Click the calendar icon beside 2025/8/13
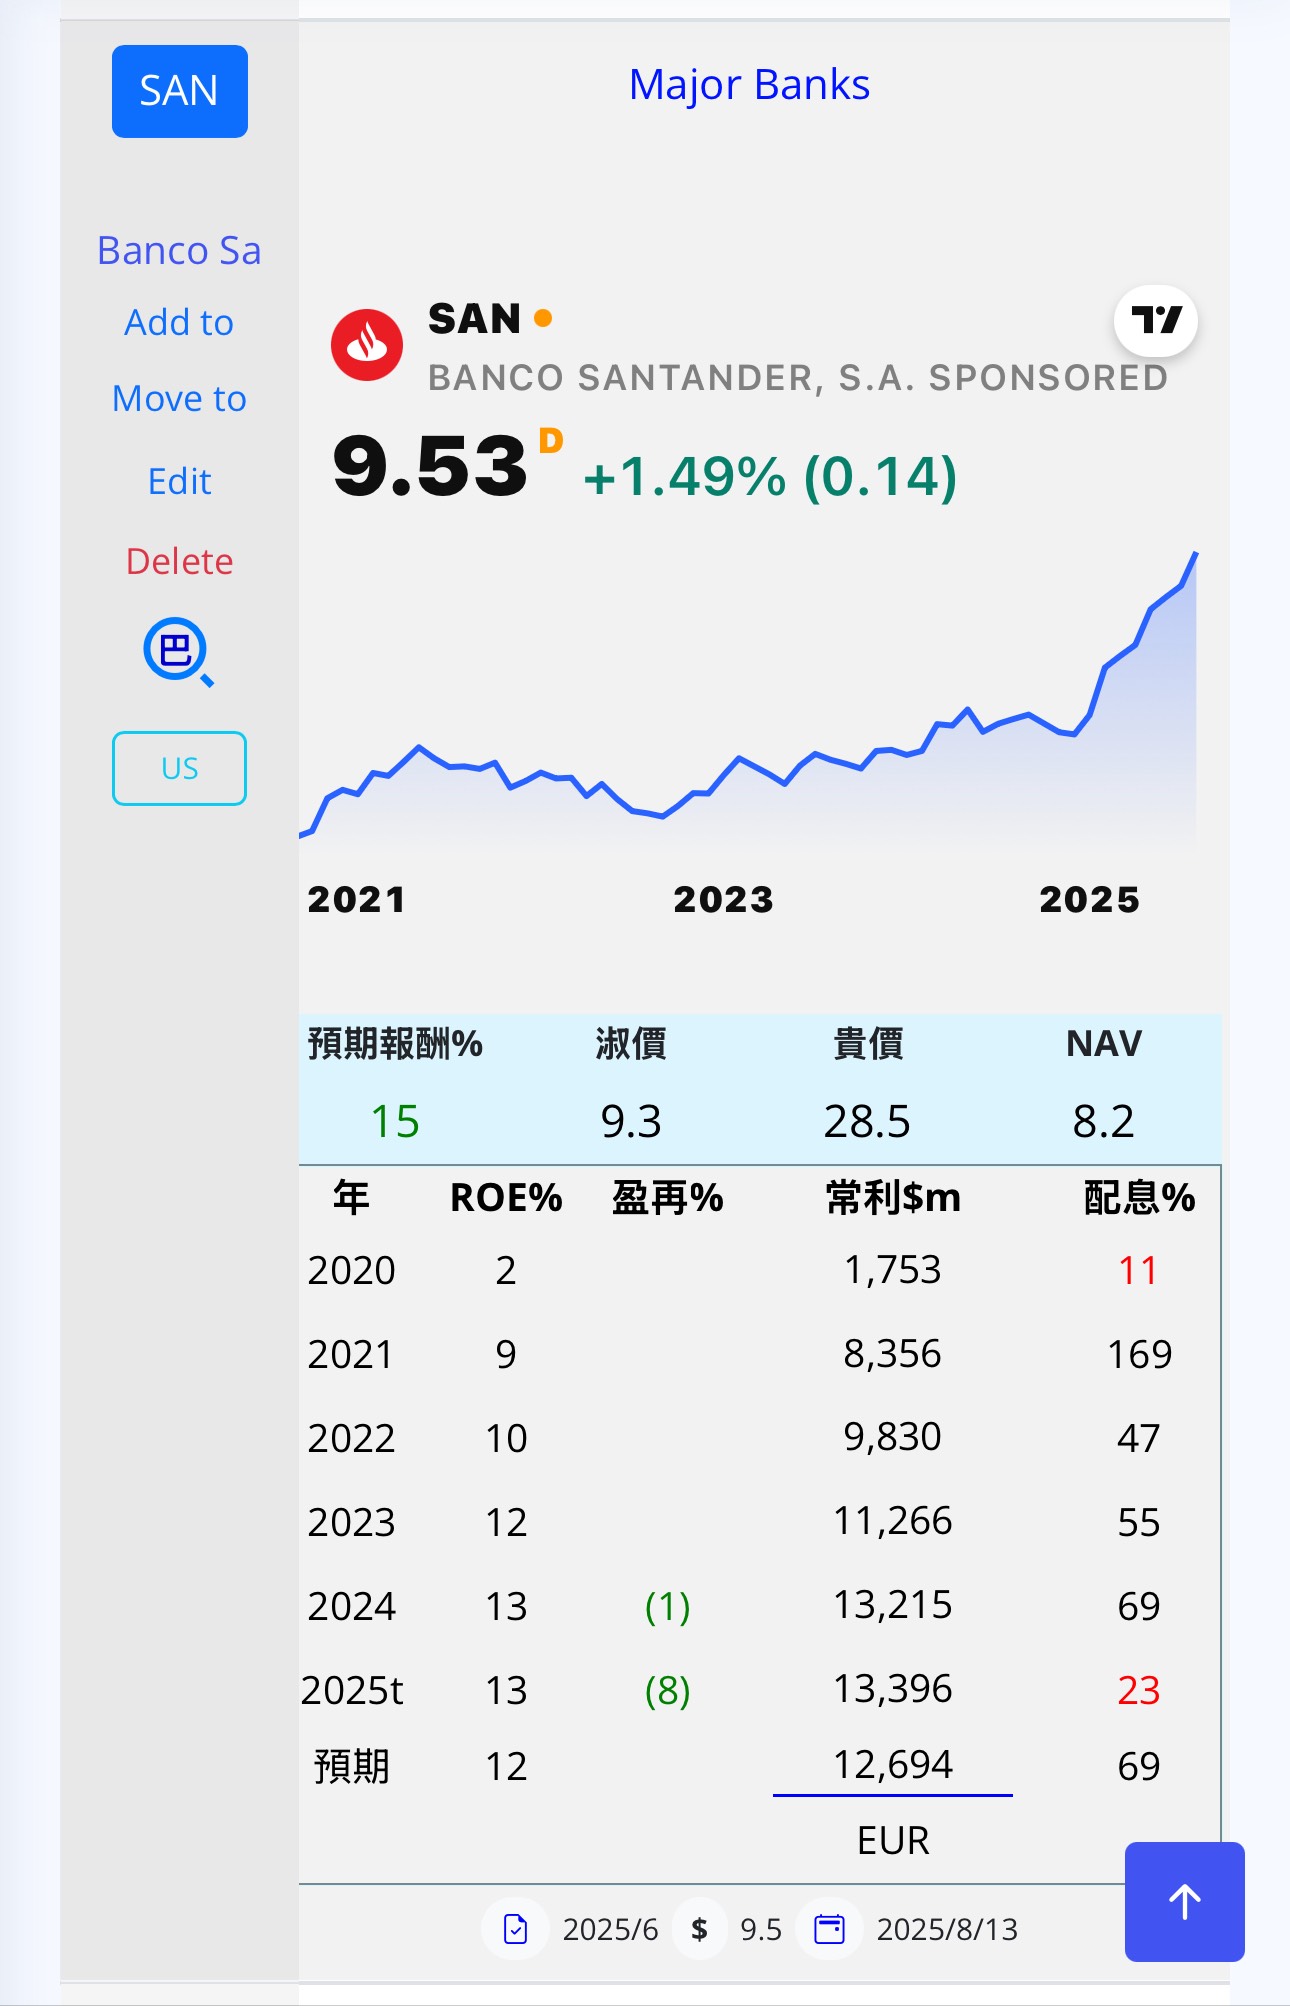Viewport: 1290px width, 2006px height. click(x=830, y=1929)
